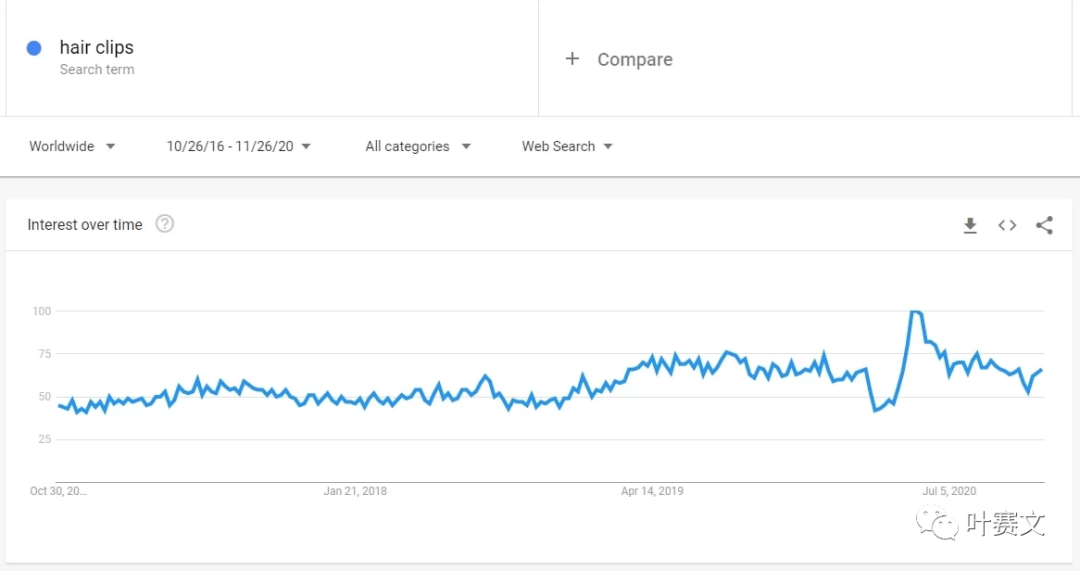Click the Apr 14, 2019 axis label
Image resolution: width=1080 pixels, height=571 pixels.
[x=652, y=491]
